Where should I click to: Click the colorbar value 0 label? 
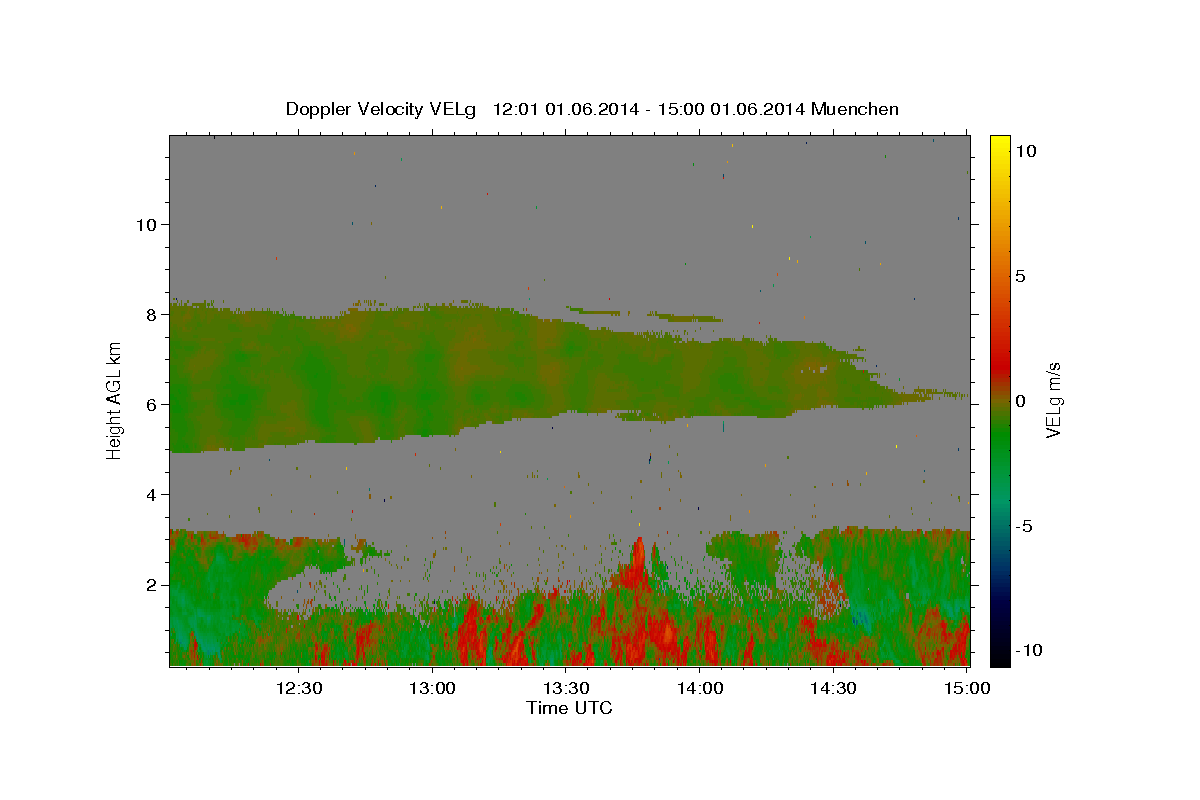pyautogui.click(x=1020, y=401)
